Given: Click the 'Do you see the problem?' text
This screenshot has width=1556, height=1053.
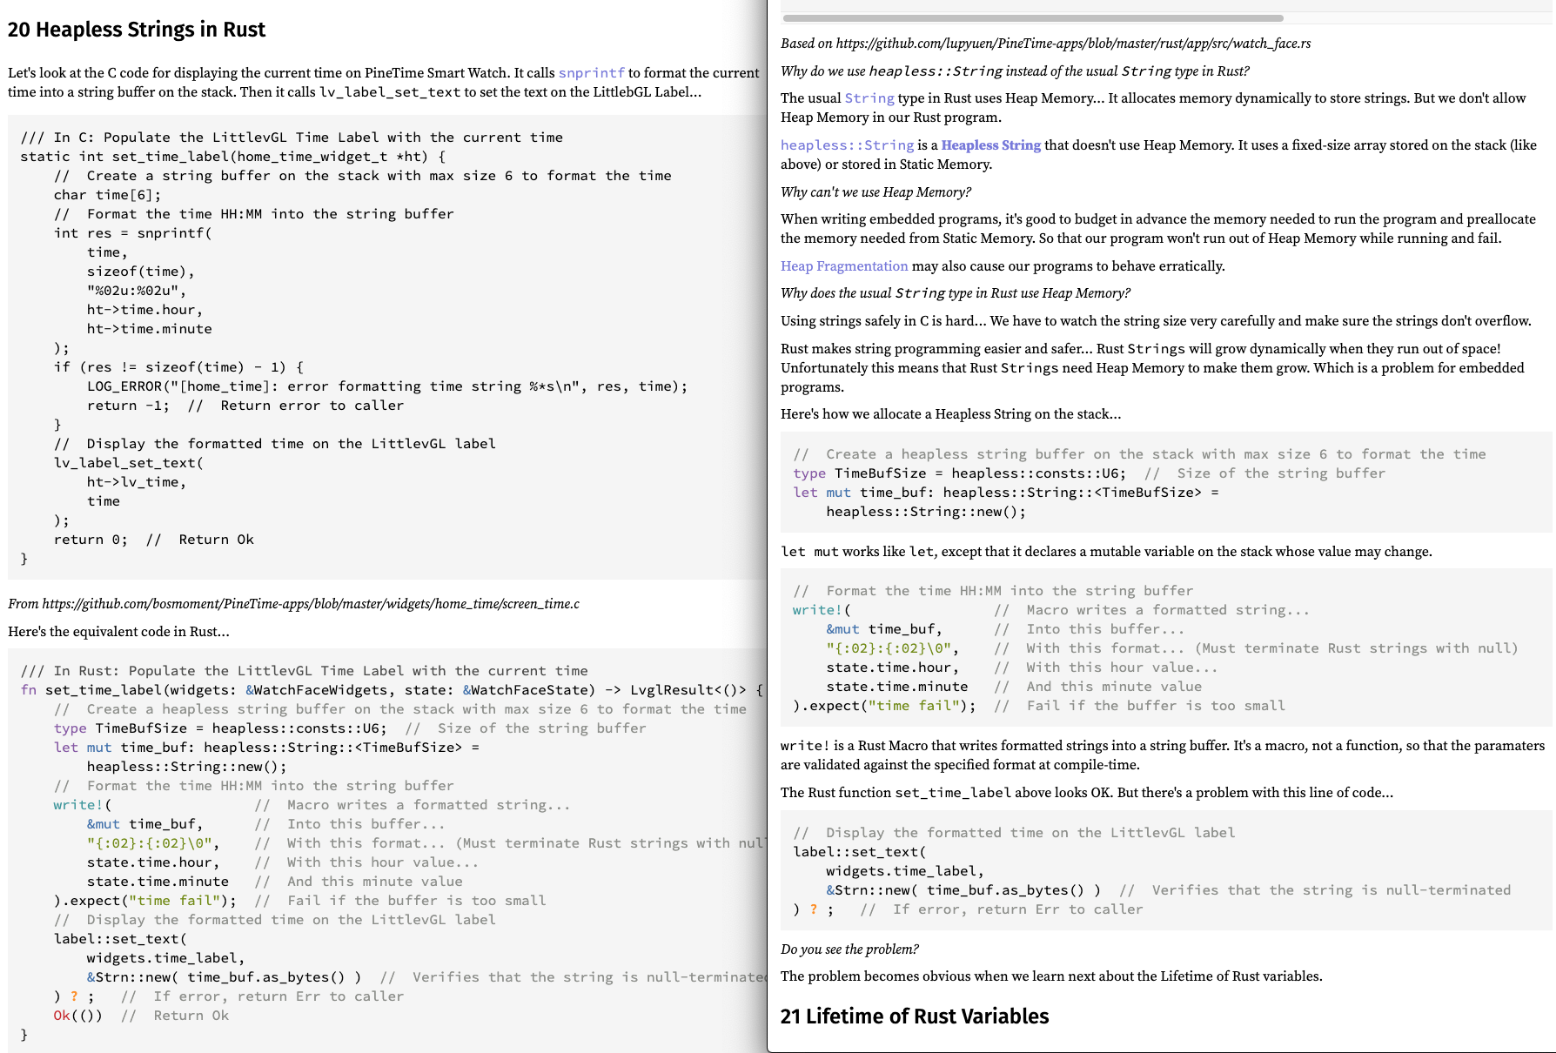Looking at the screenshot, I should 849,949.
